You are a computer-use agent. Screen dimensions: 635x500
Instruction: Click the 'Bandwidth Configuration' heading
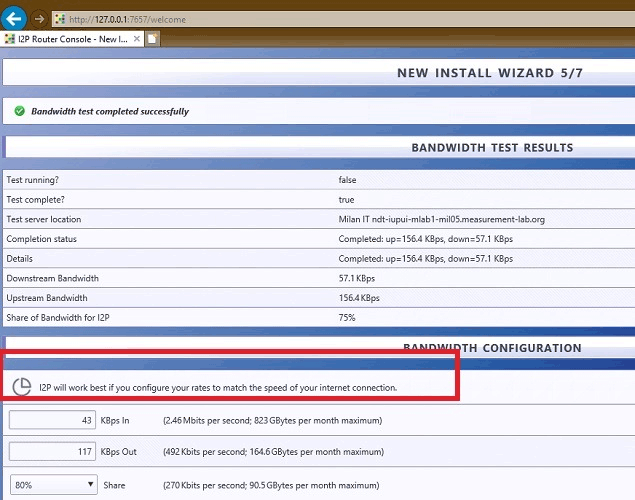[492, 348]
